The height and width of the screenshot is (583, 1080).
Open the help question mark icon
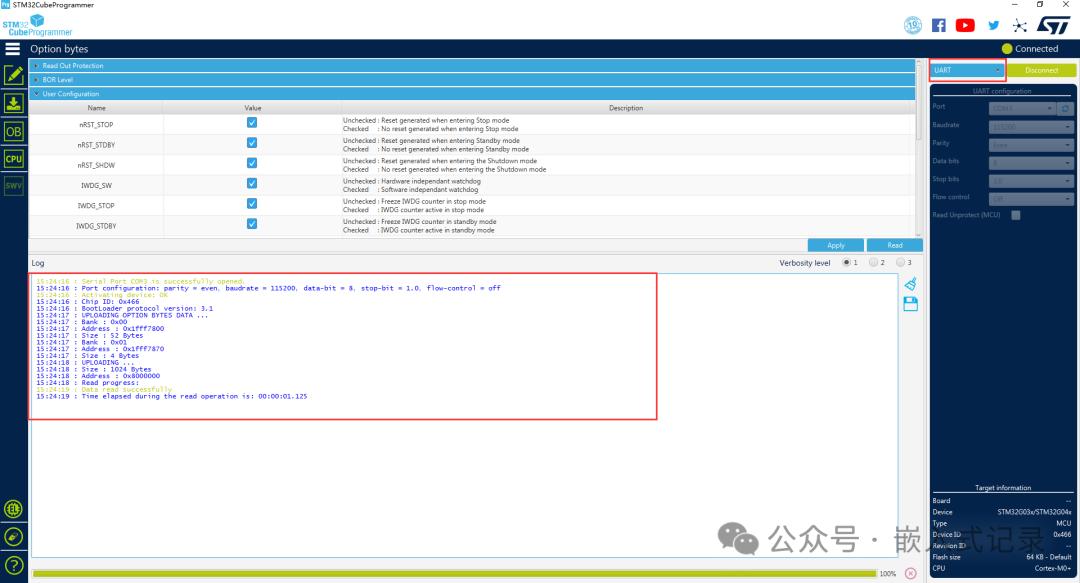click(14, 566)
